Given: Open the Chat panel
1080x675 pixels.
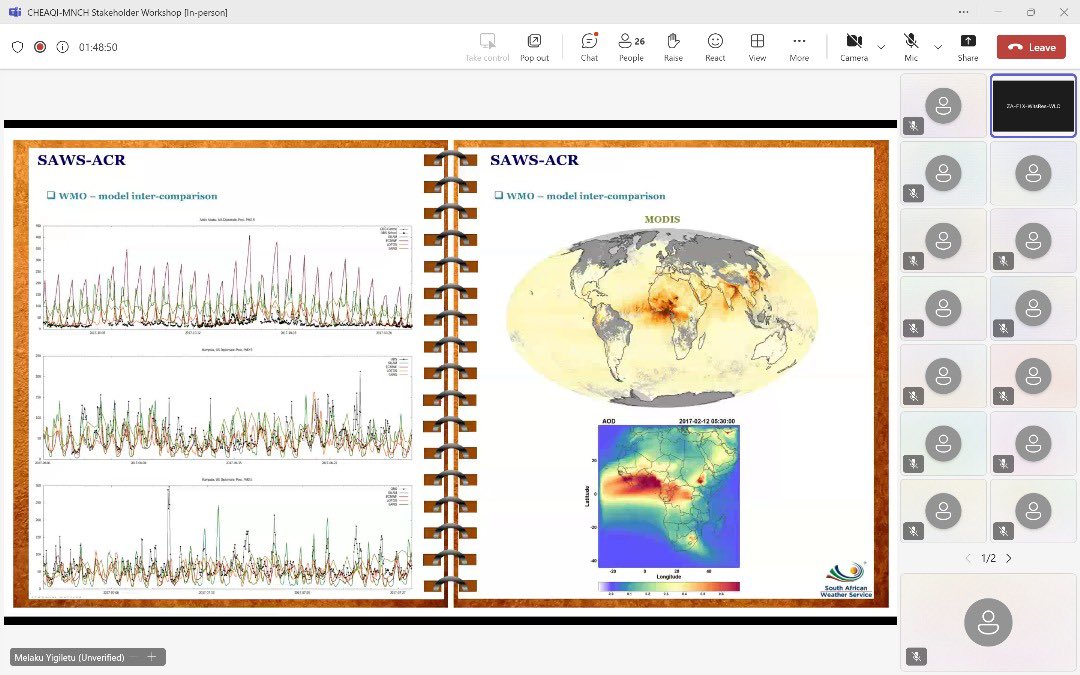Looking at the screenshot, I should pyautogui.click(x=589, y=48).
